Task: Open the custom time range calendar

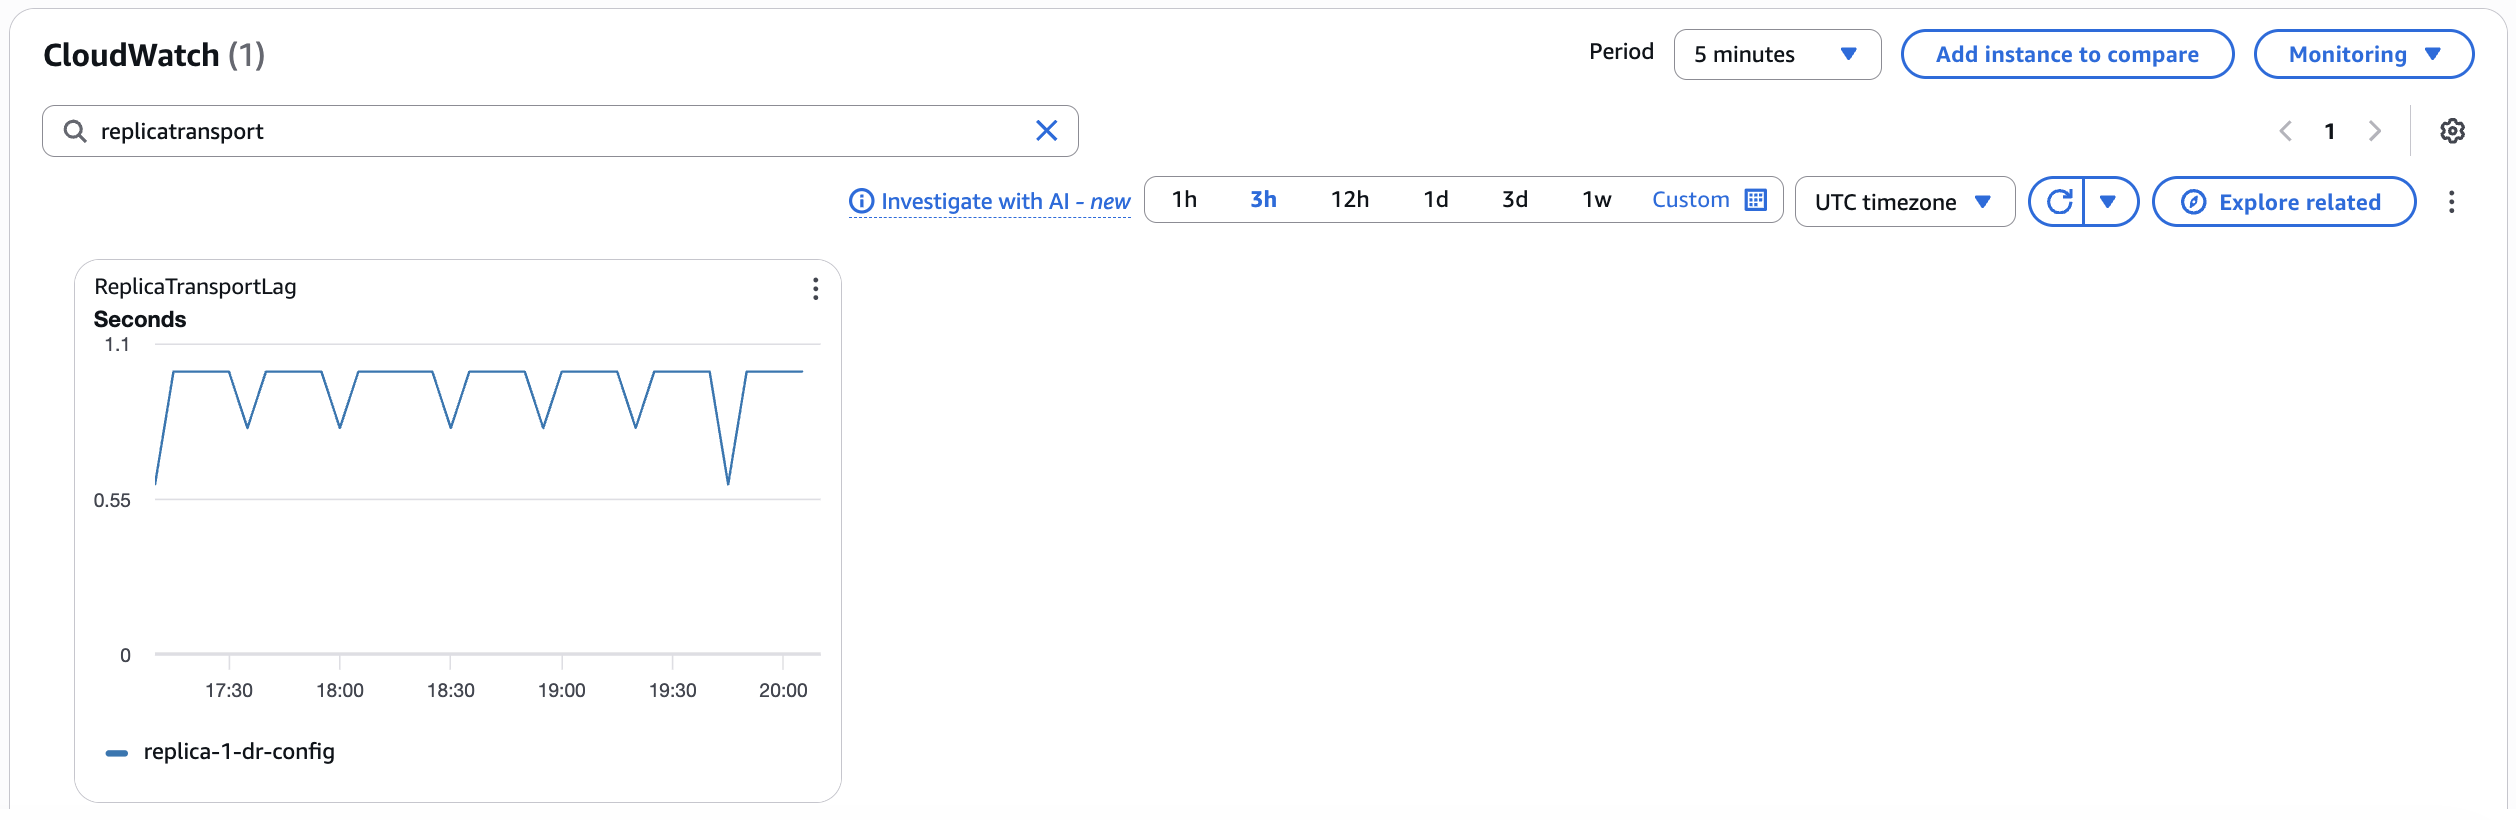Action: [x=1755, y=200]
